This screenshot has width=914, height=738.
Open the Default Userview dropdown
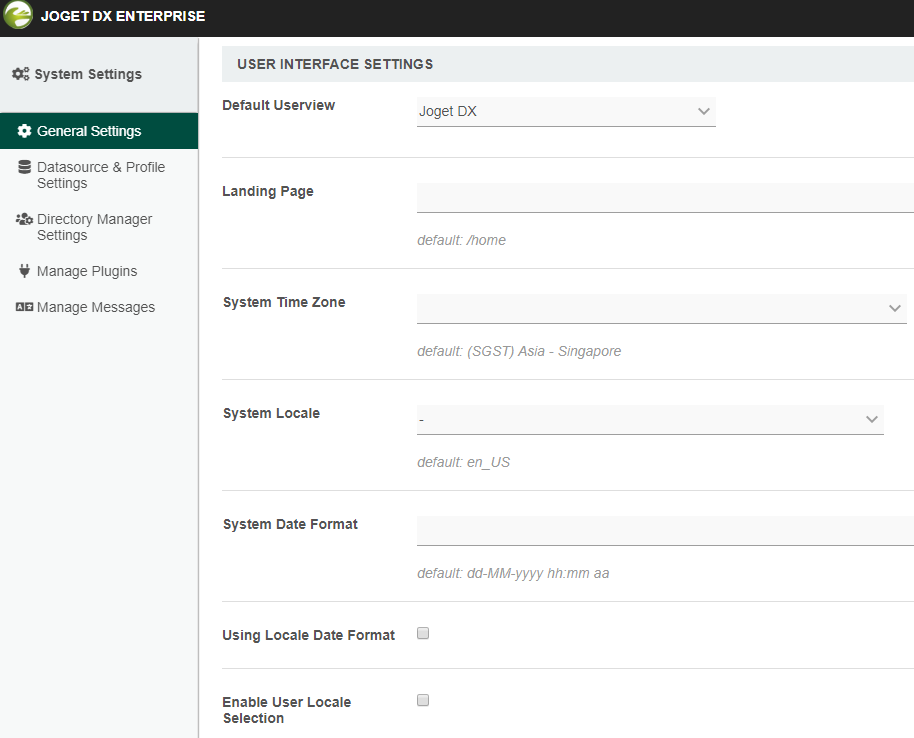(x=566, y=112)
